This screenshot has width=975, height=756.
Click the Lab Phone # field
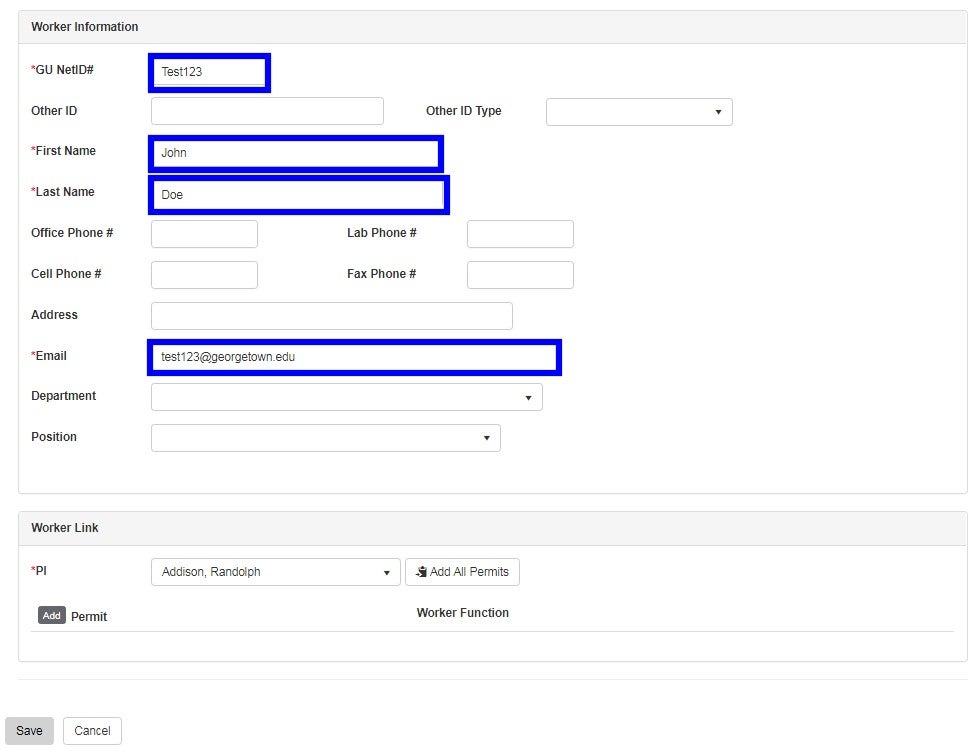point(520,234)
